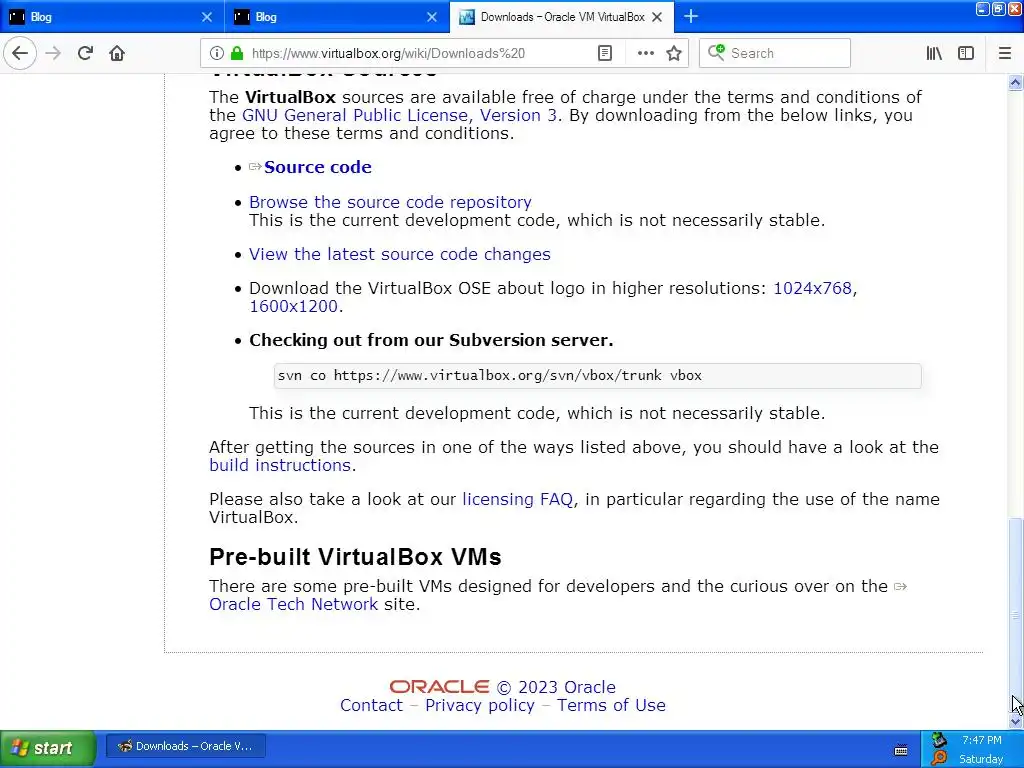Open the browser home page

(117, 53)
